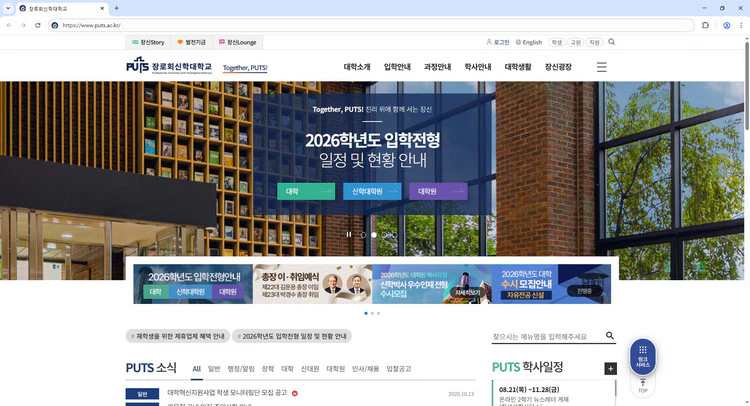Image resolution: width=750 pixels, height=406 pixels.
Task: Open the 장신광장 menu
Action: 558,67
